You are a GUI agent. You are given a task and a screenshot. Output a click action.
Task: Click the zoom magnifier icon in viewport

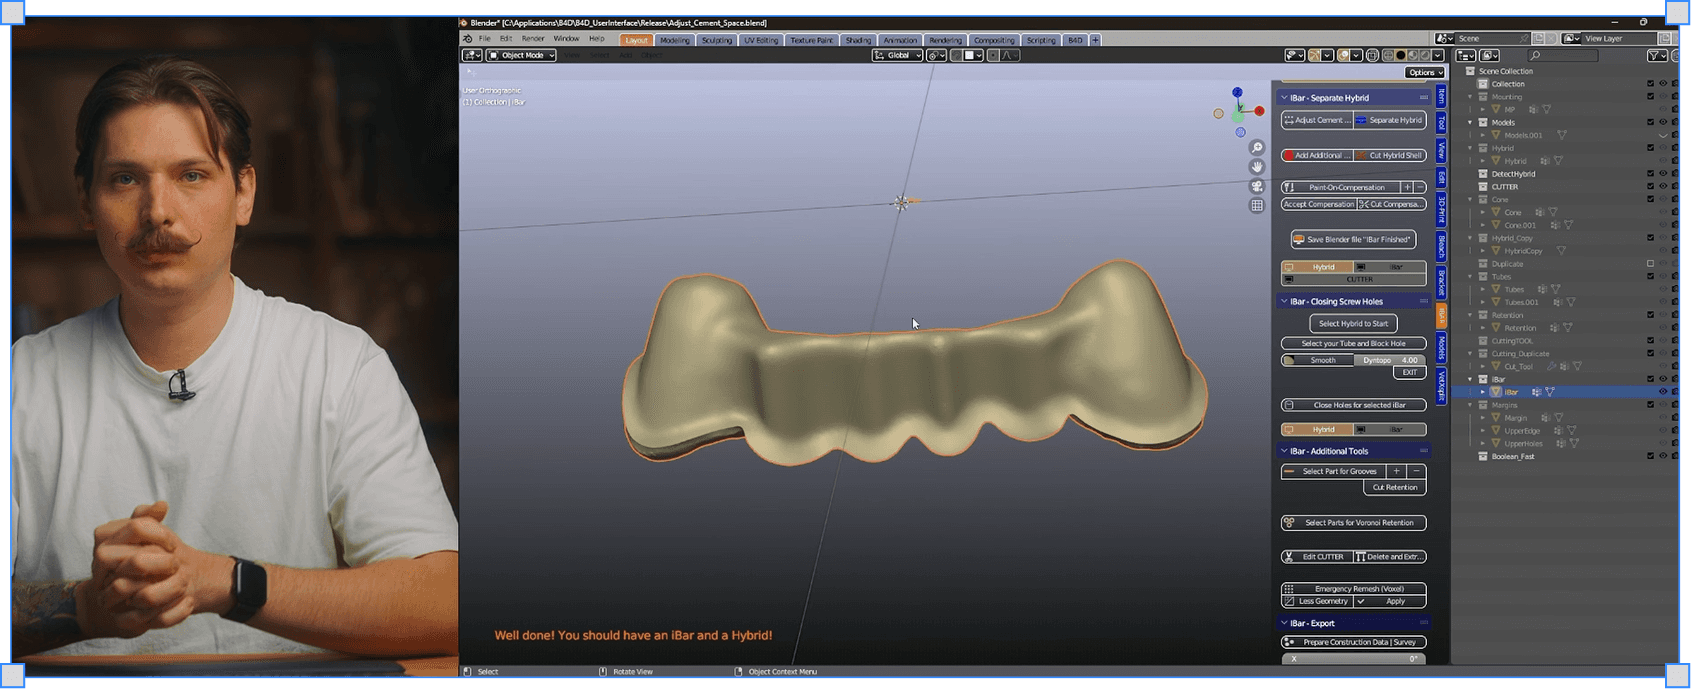click(x=1257, y=148)
